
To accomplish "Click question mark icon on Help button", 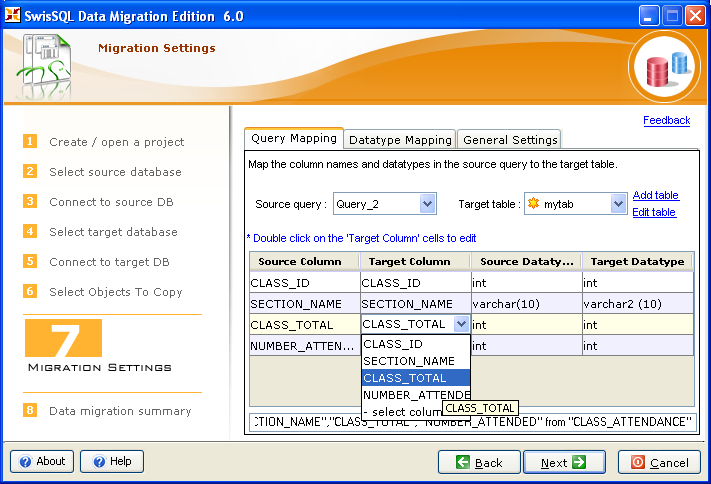I will pyautogui.click(x=99, y=462).
